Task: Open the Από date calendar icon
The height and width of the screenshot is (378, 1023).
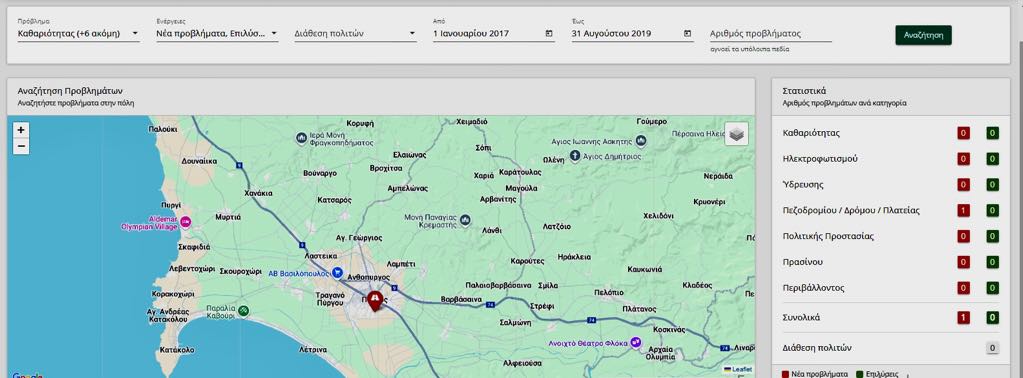Action: [x=549, y=33]
